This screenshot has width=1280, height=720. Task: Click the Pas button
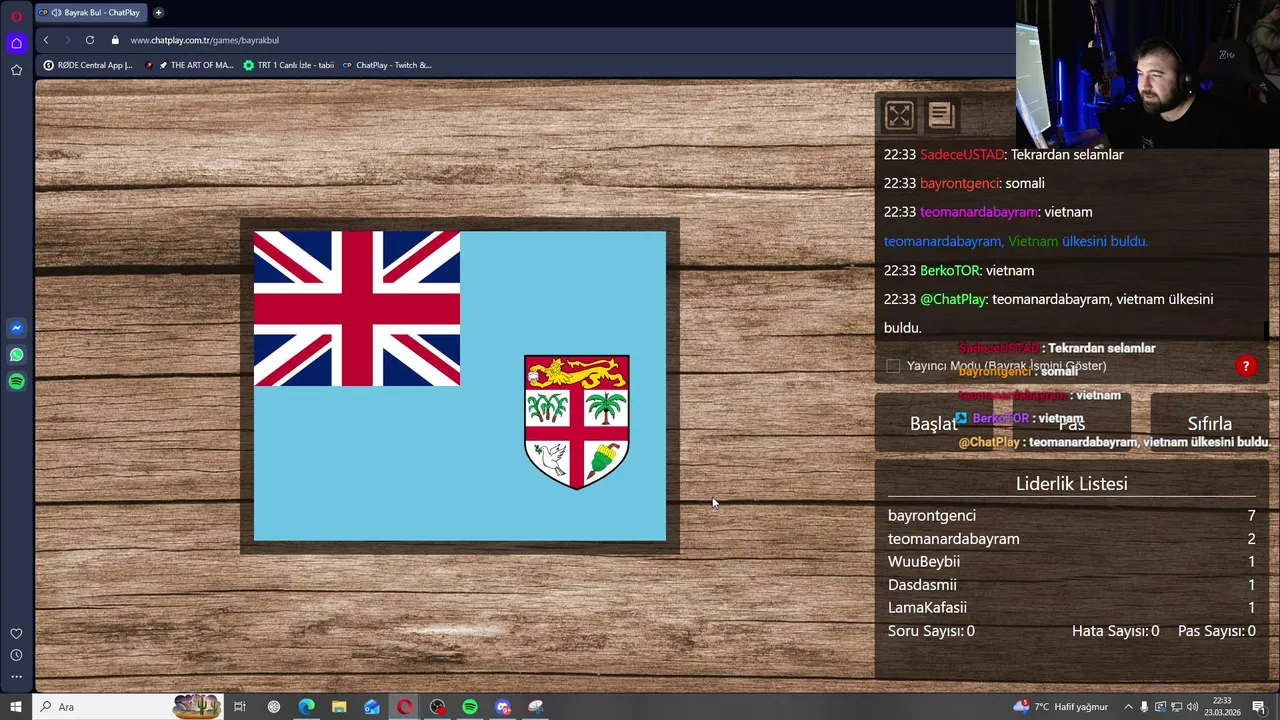(1071, 424)
